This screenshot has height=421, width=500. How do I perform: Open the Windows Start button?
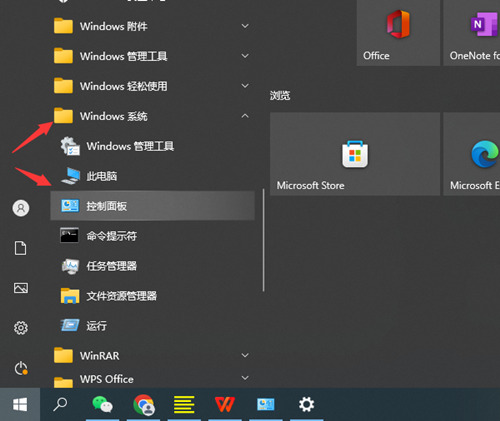click(20, 405)
